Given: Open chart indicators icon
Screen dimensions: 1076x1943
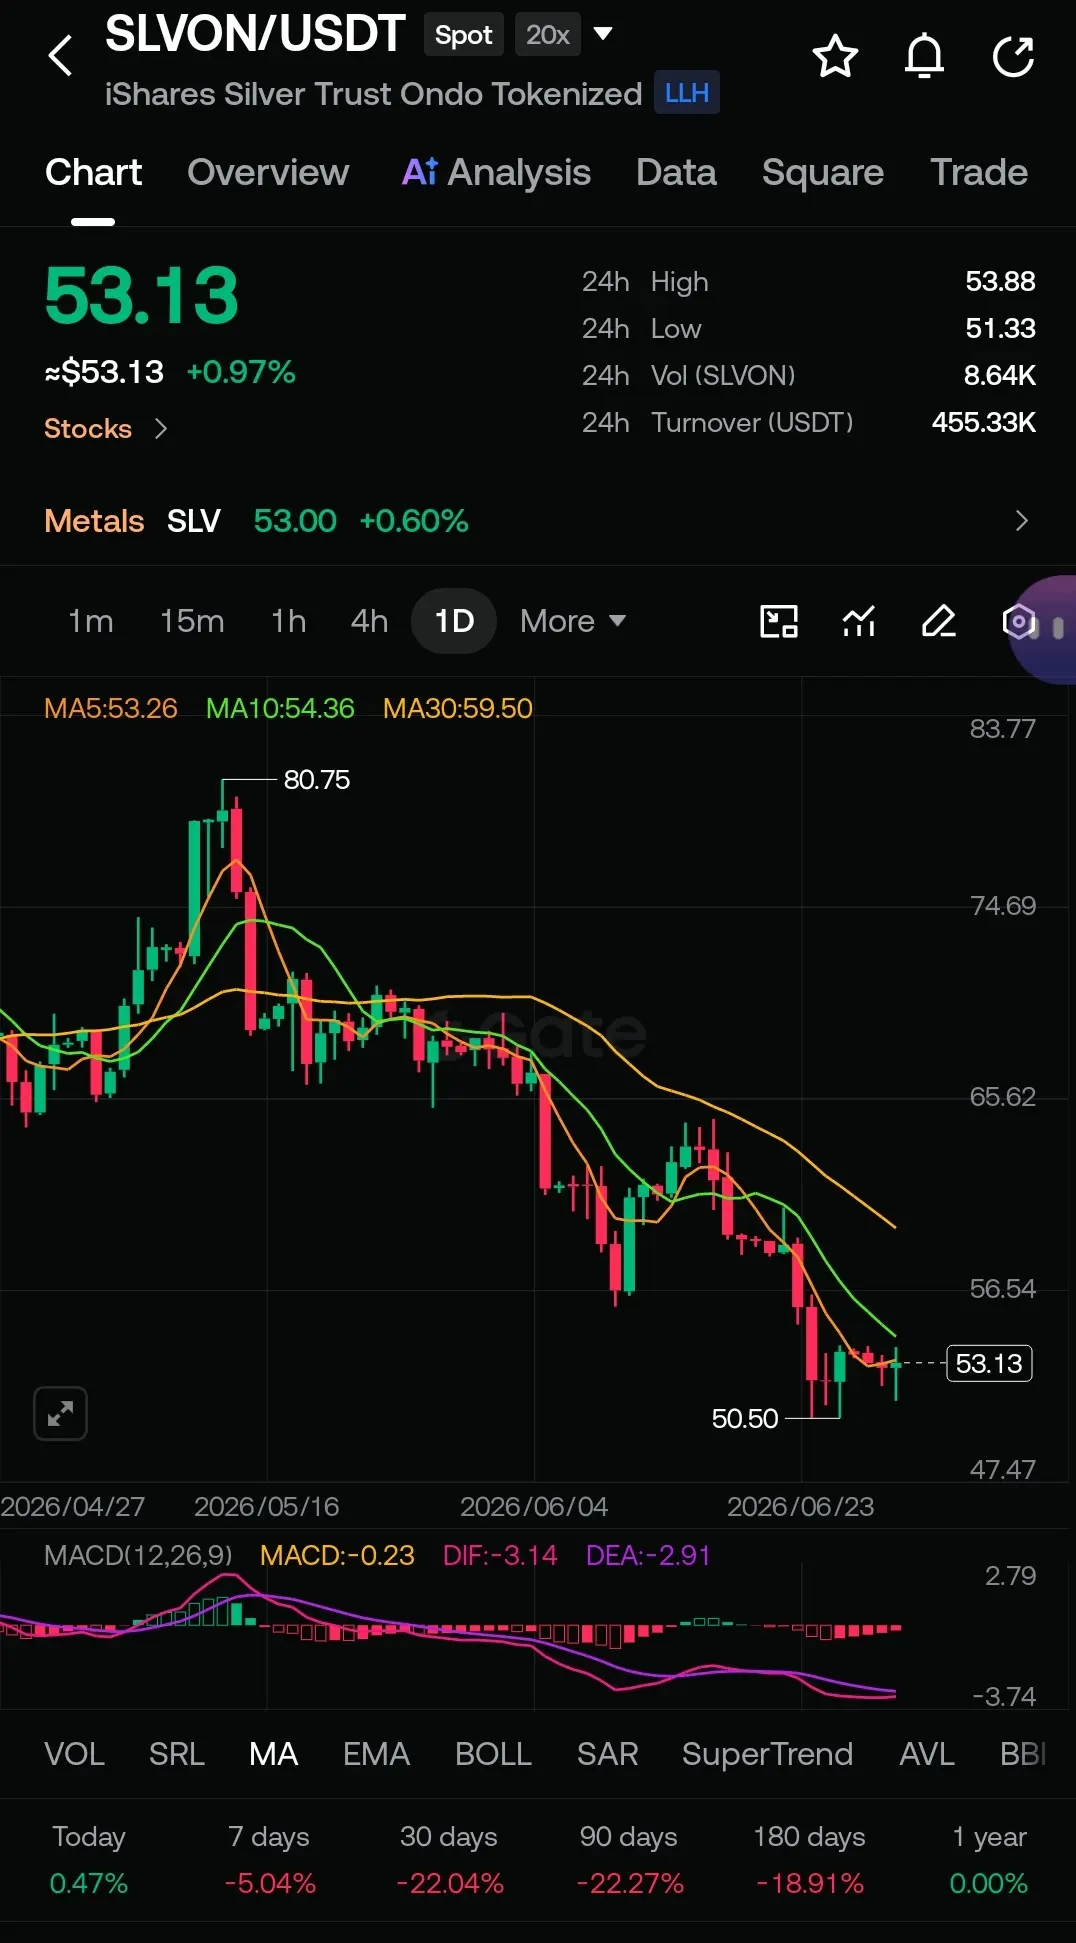Looking at the screenshot, I should [x=859, y=621].
